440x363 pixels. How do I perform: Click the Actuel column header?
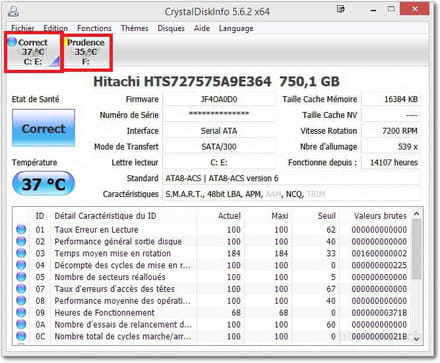pyautogui.click(x=229, y=216)
